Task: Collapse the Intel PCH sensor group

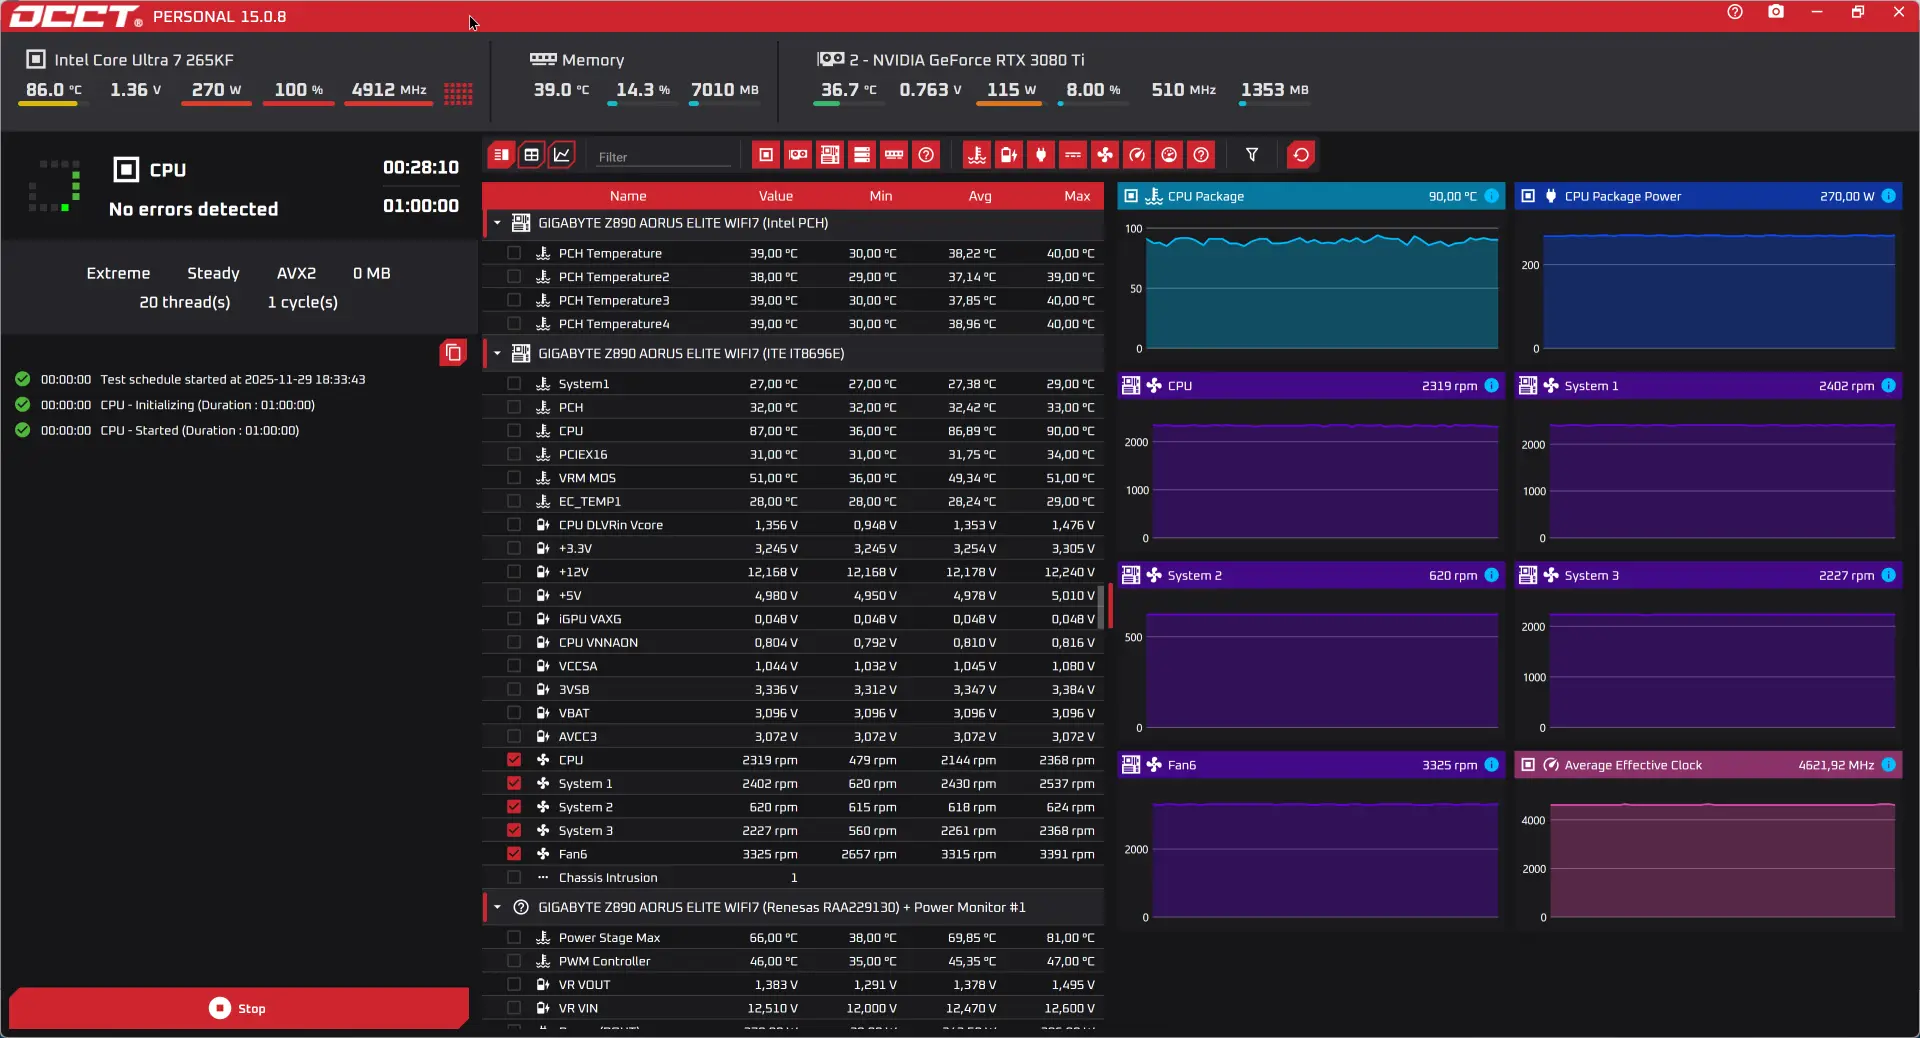Action: (x=497, y=223)
